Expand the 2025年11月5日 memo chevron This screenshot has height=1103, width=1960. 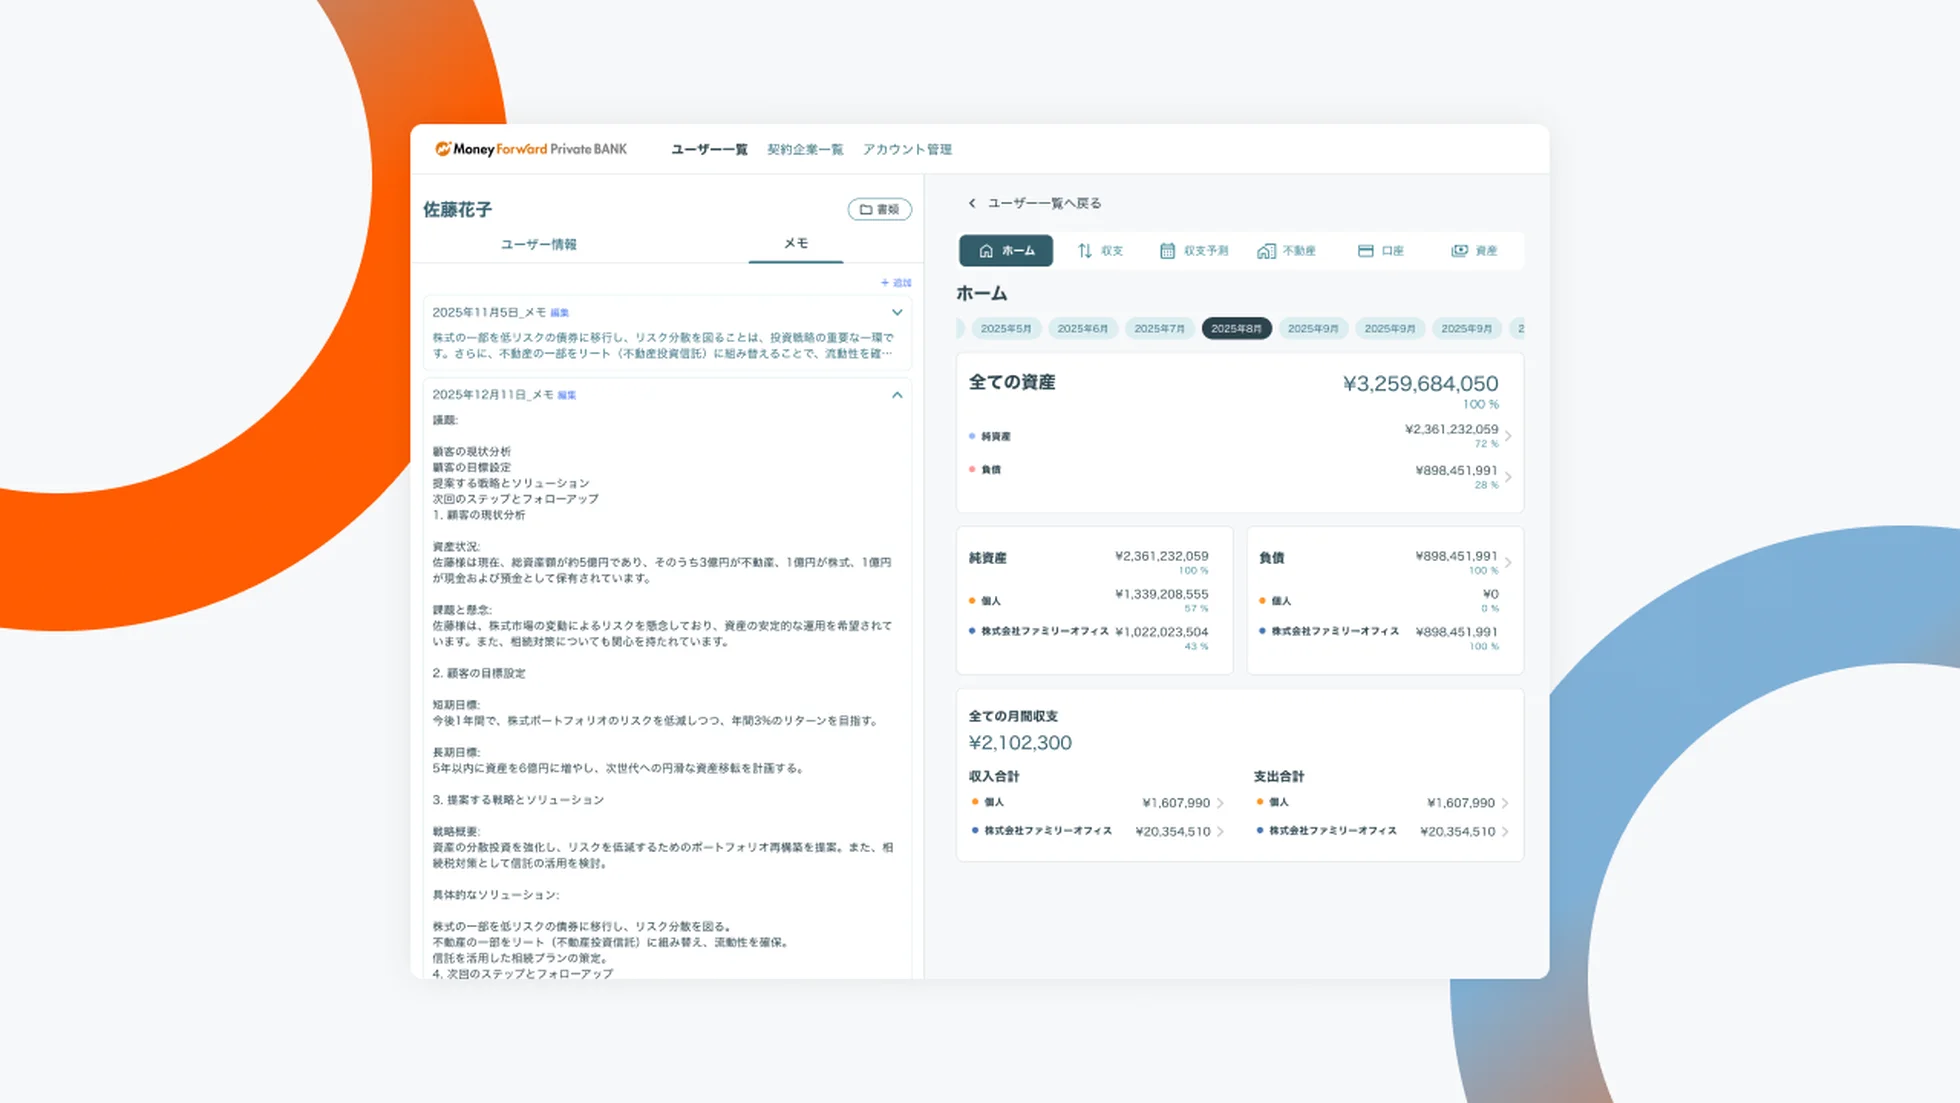pos(897,312)
